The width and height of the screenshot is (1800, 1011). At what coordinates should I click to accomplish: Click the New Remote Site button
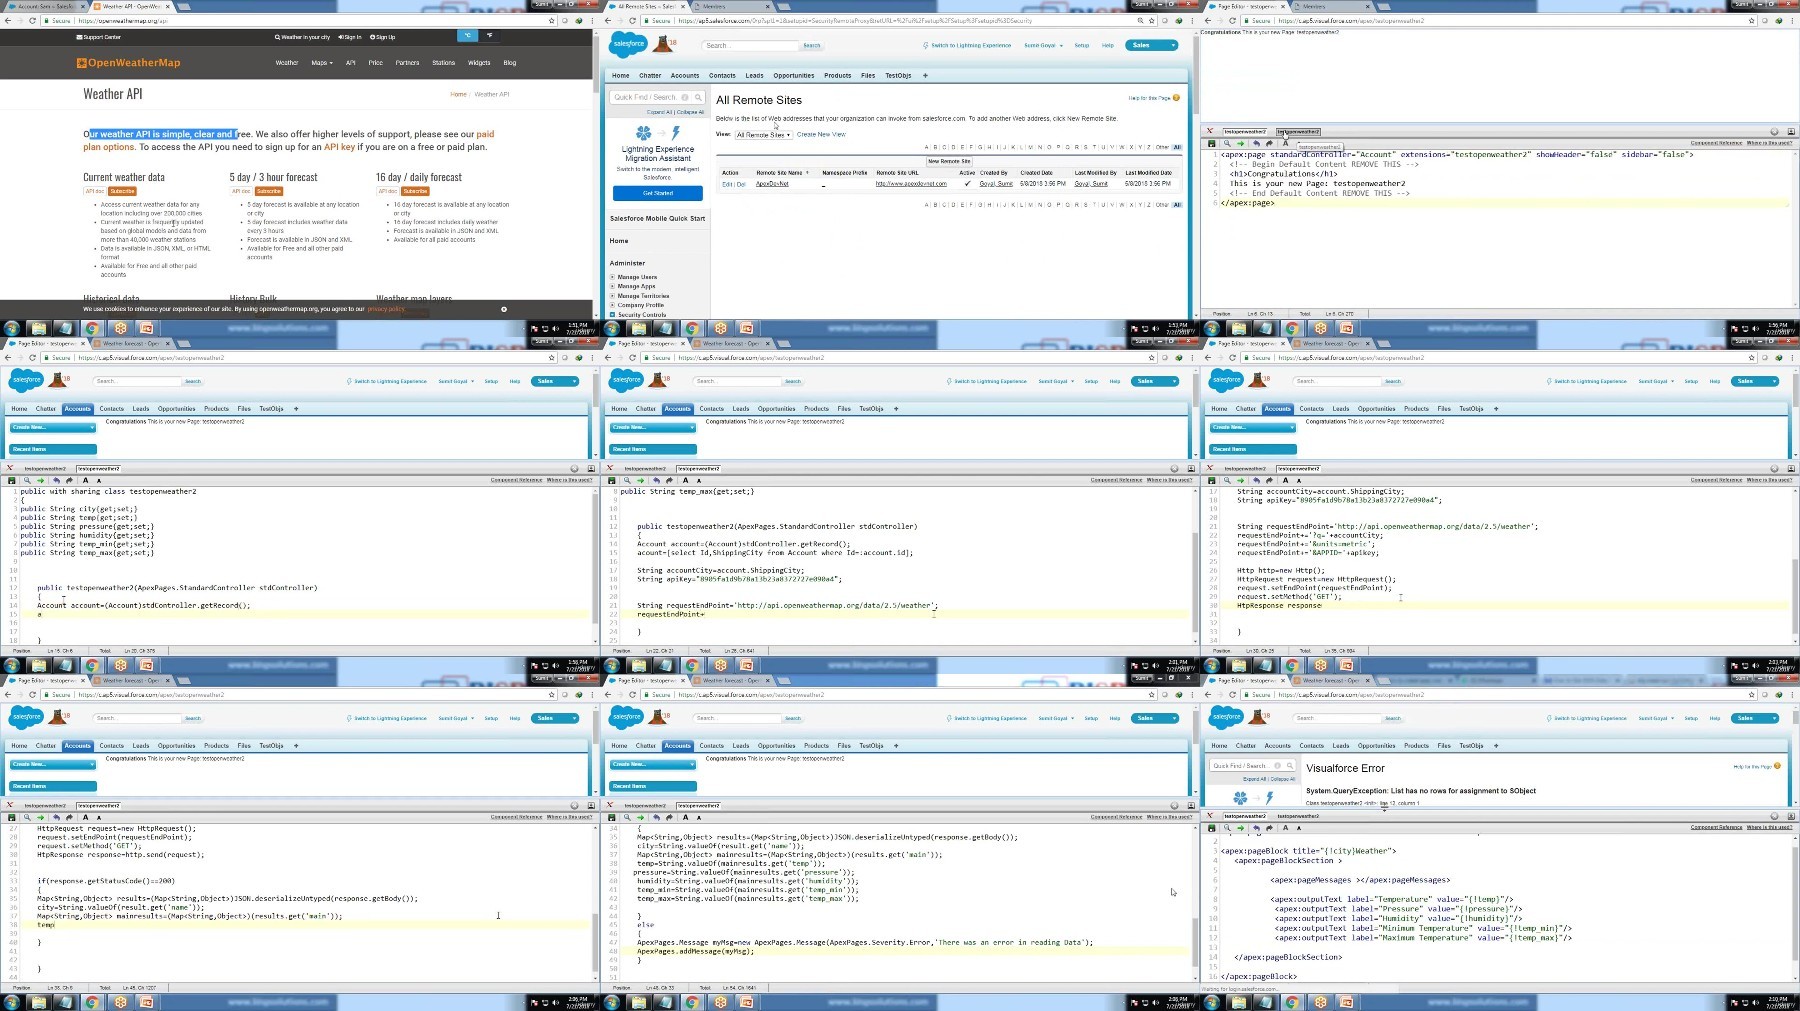pyautogui.click(x=949, y=161)
